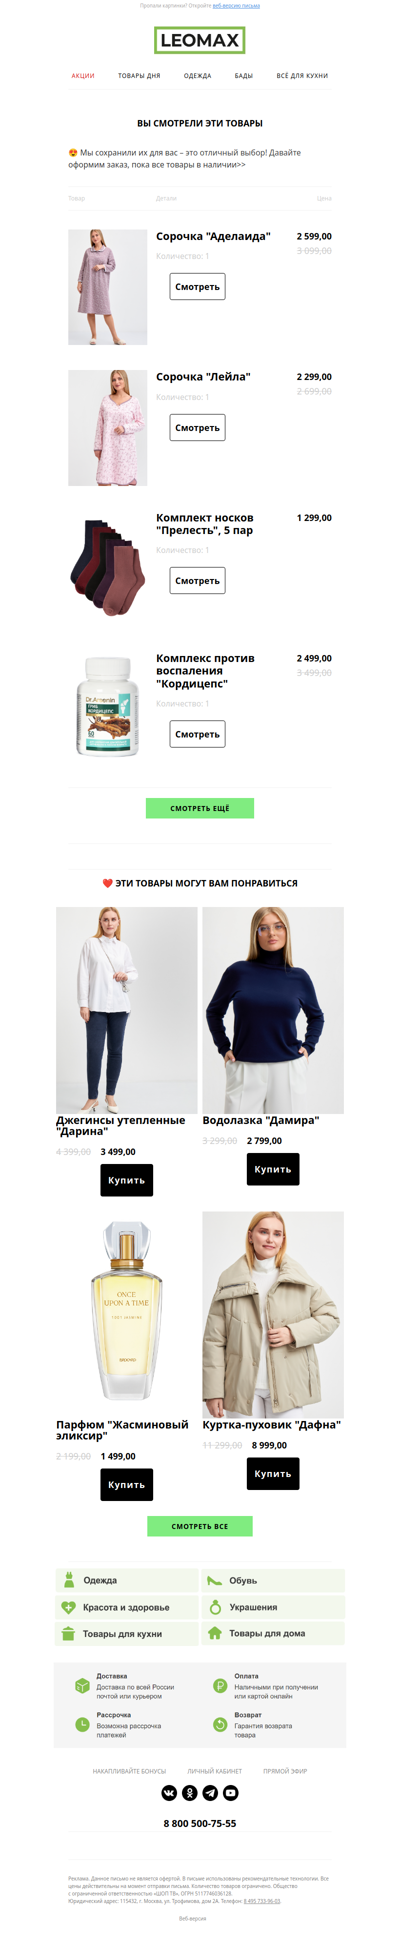Open the ЛИЧНЫЙ КАБИНЕТ link

215,1771
